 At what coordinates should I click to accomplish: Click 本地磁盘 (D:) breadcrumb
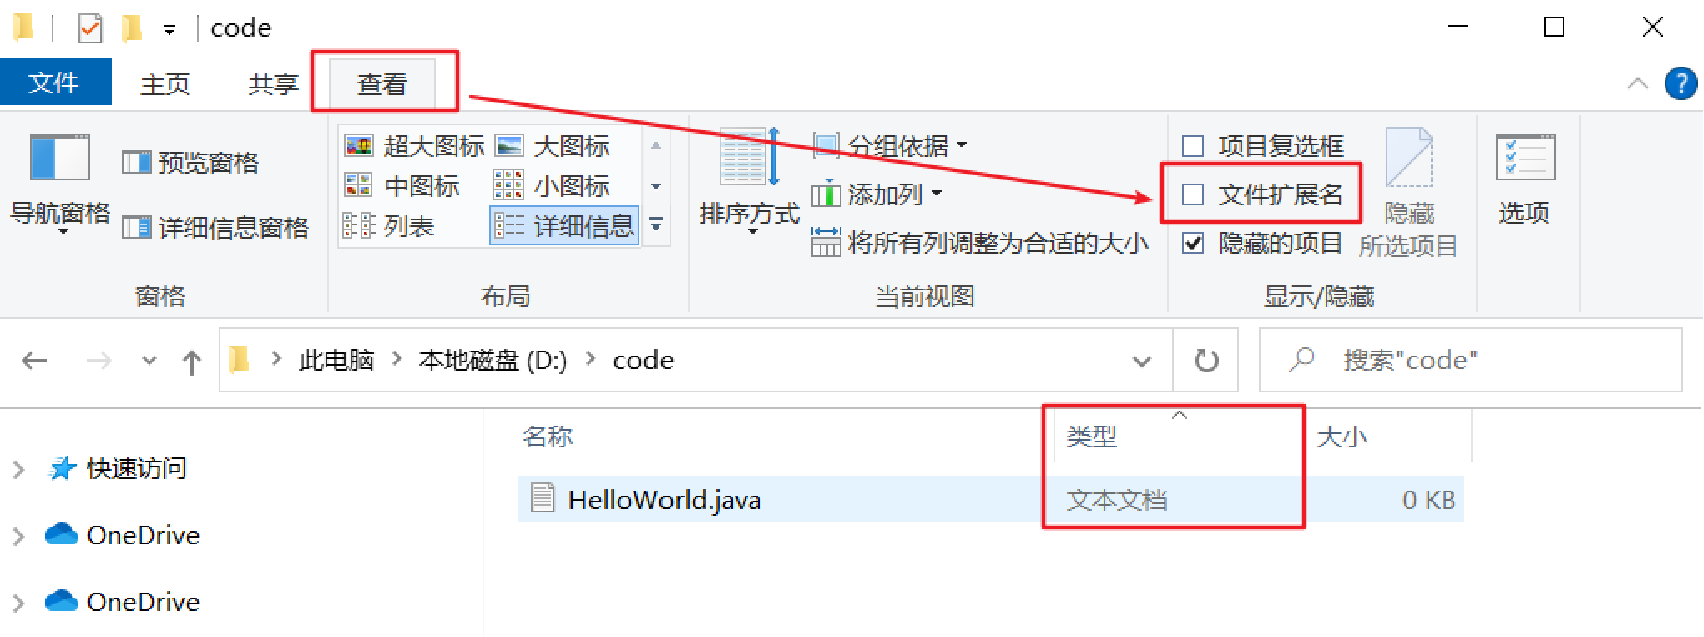tap(493, 360)
